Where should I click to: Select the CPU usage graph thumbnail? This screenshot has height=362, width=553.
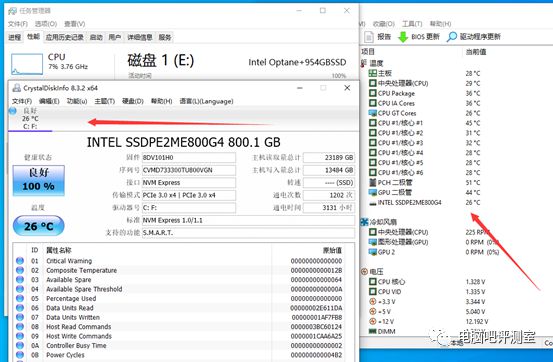click(x=27, y=64)
